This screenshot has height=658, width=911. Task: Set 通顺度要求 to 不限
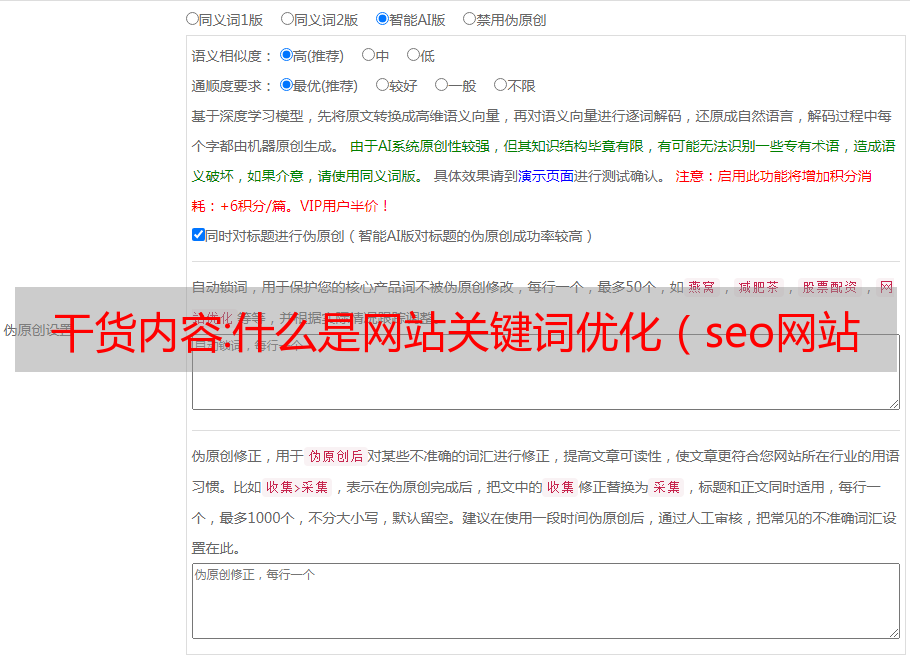click(x=500, y=85)
